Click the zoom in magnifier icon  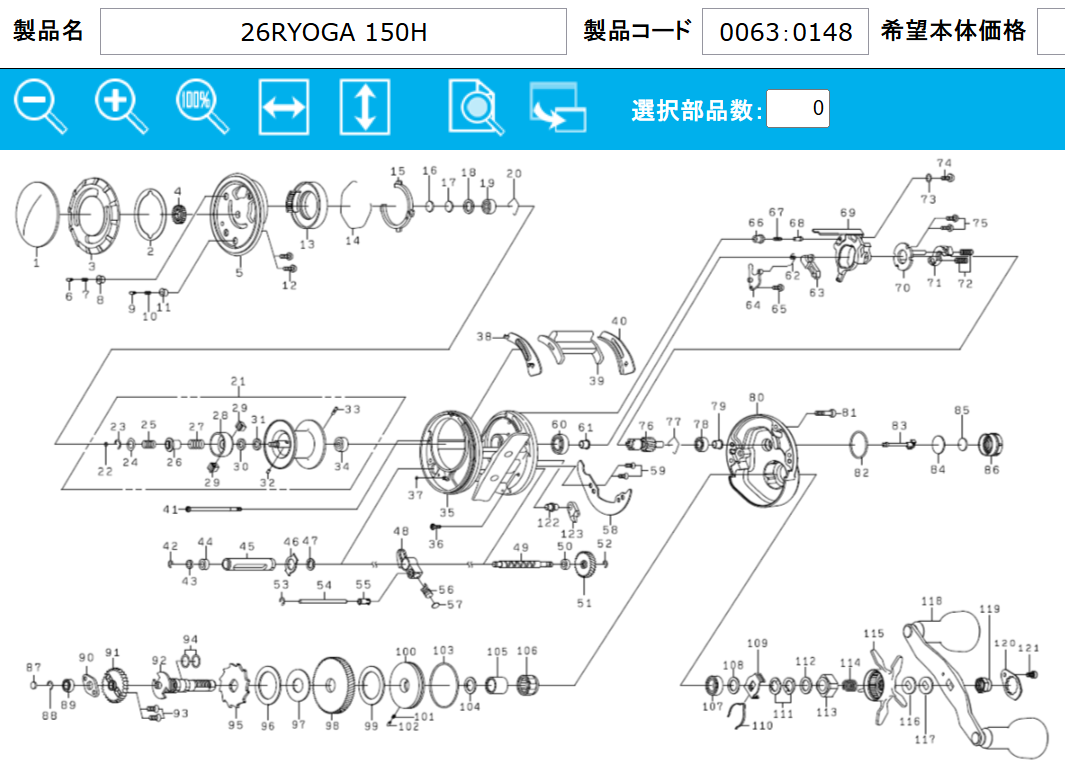coord(121,106)
